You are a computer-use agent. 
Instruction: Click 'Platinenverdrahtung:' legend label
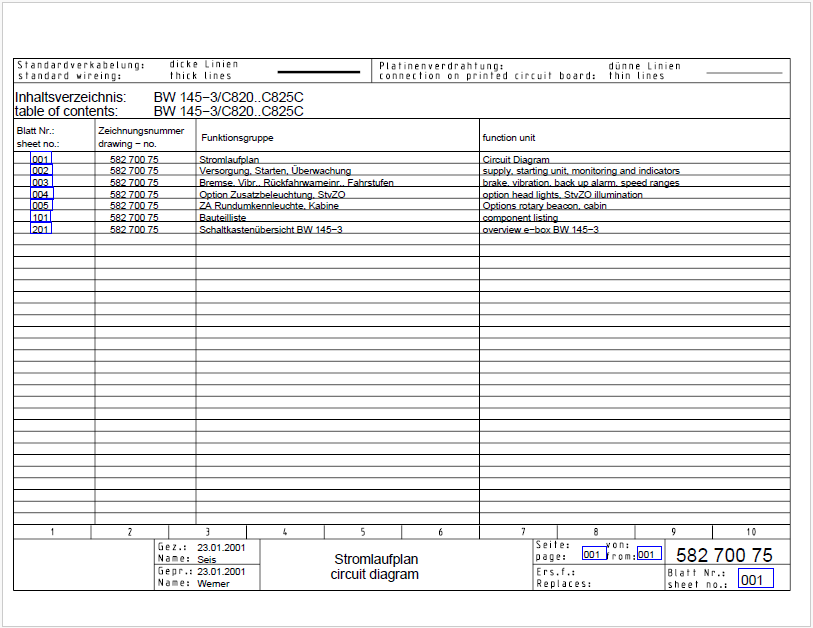click(x=441, y=66)
